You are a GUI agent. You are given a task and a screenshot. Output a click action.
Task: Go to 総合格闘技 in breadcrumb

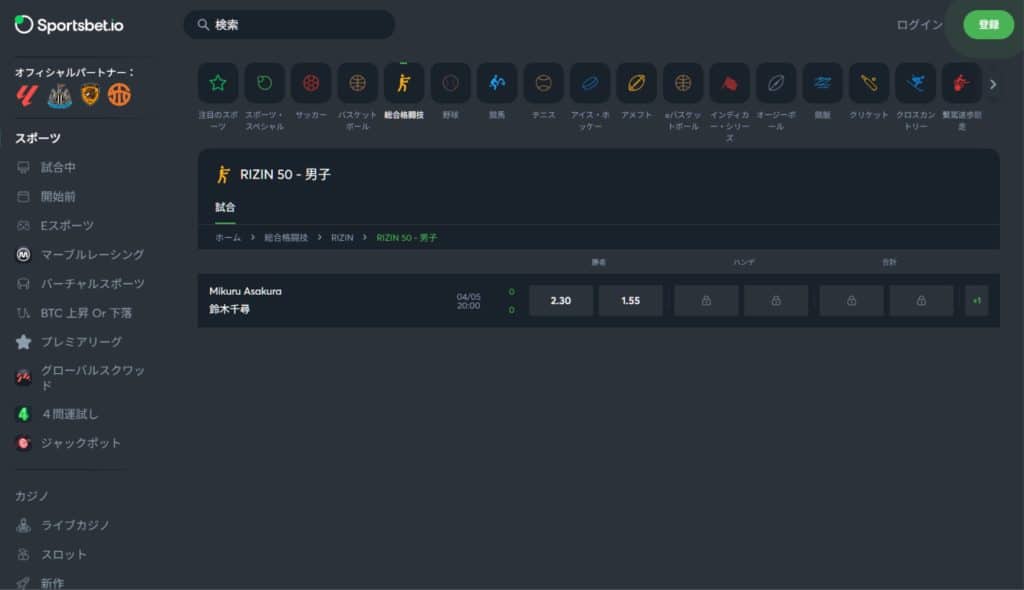click(x=286, y=238)
